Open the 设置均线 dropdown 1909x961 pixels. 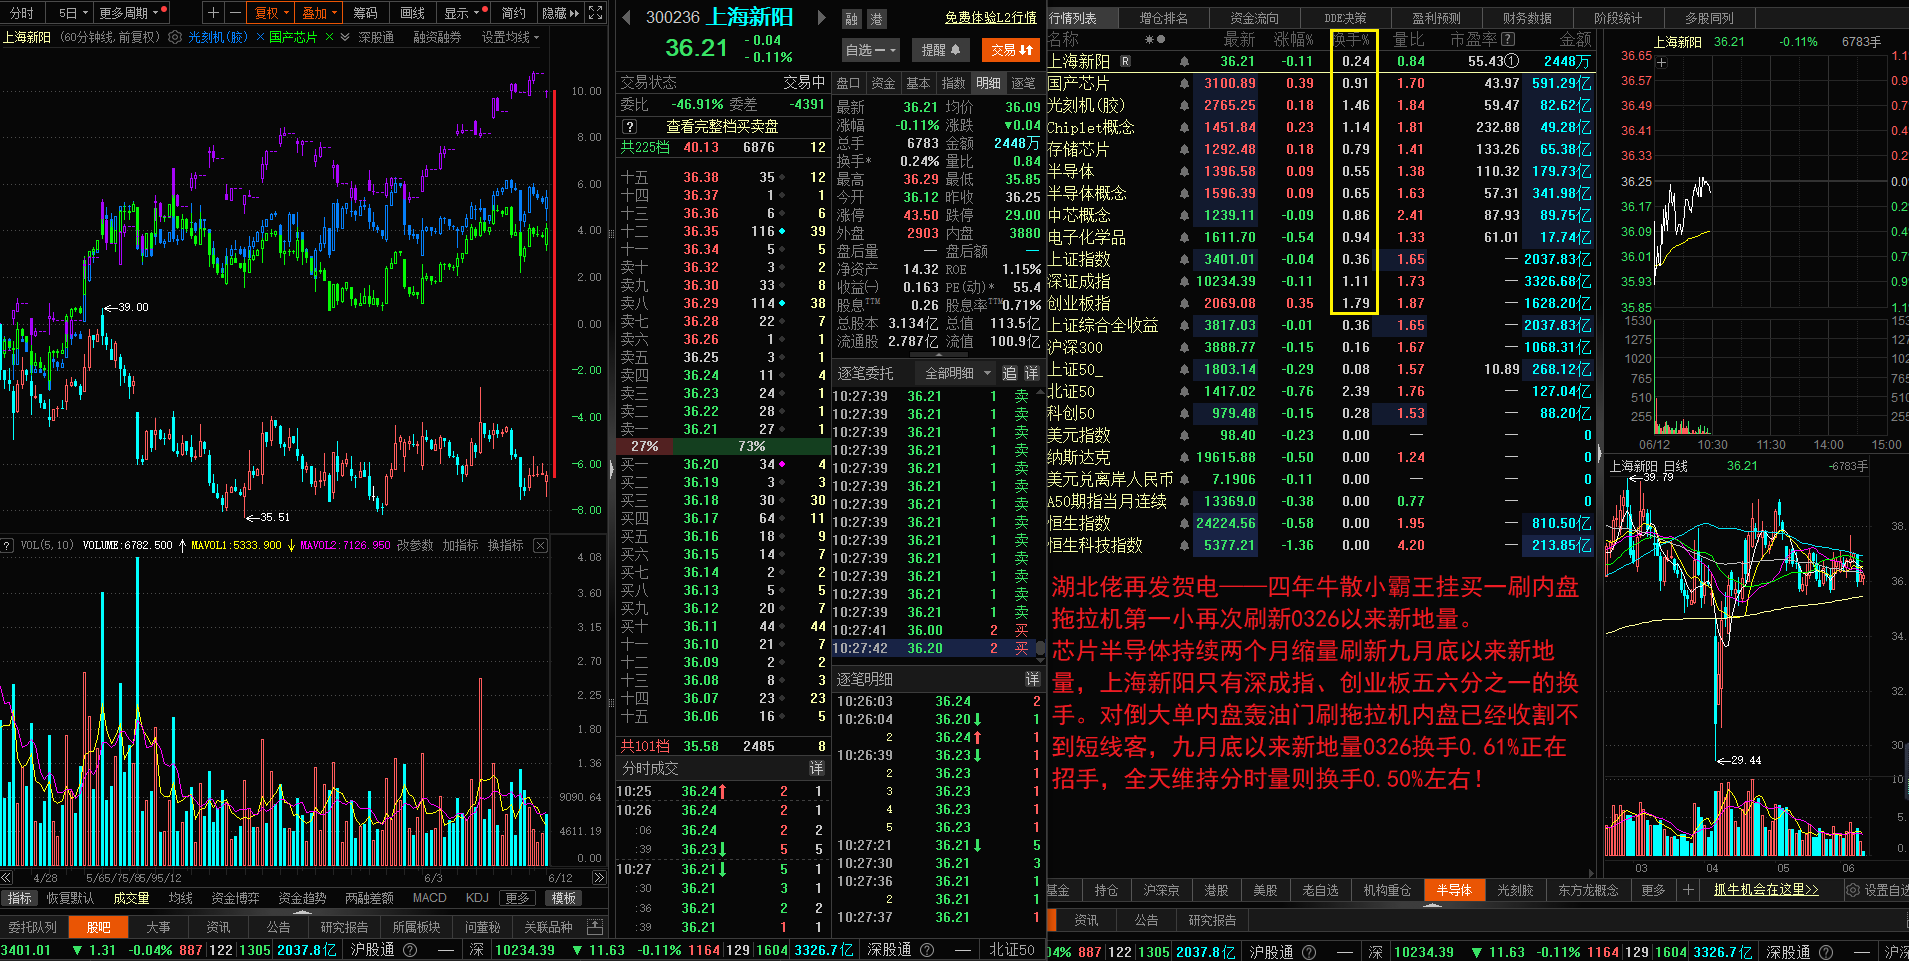(x=510, y=37)
